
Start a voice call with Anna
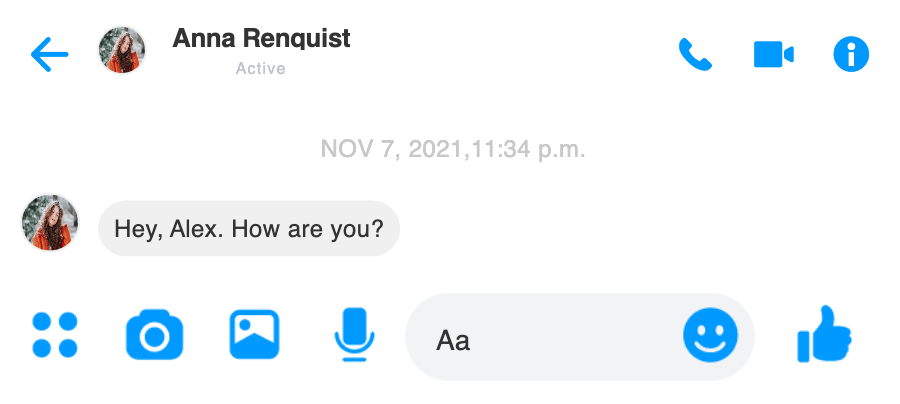pos(694,54)
